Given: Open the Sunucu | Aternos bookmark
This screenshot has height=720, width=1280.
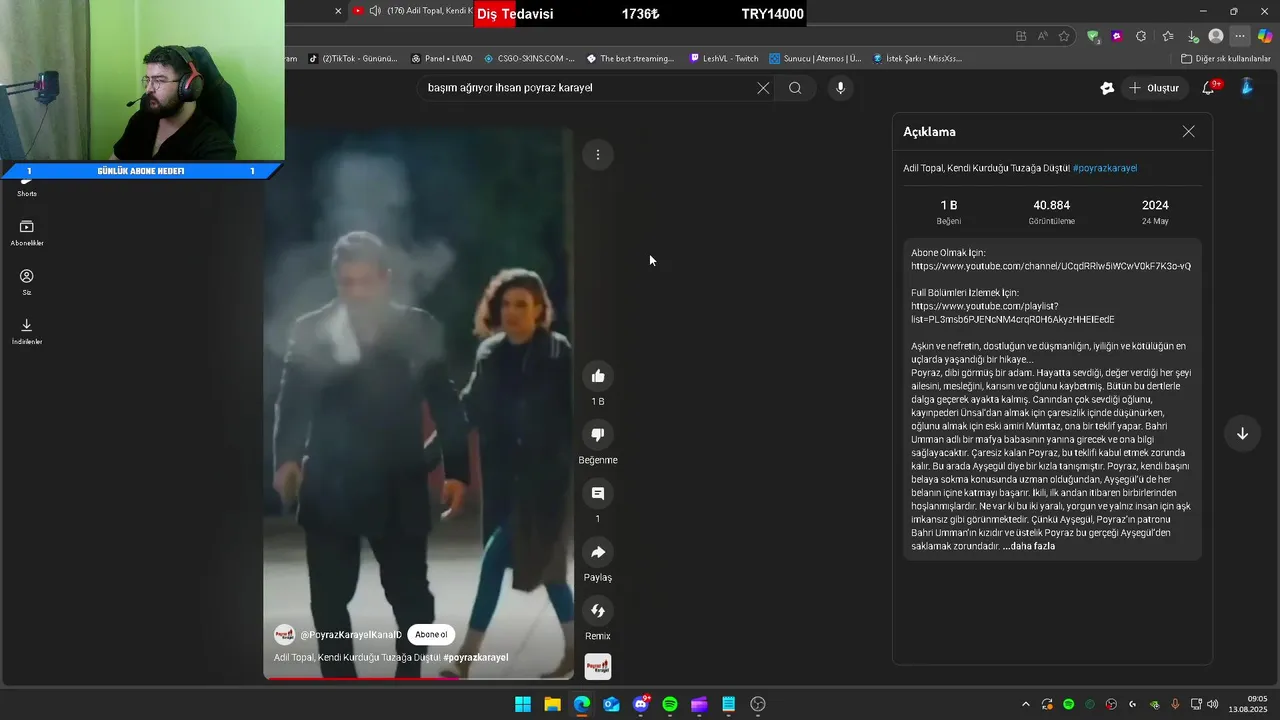Looking at the screenshot, I should pyautogui.click(x=815, y=59).
